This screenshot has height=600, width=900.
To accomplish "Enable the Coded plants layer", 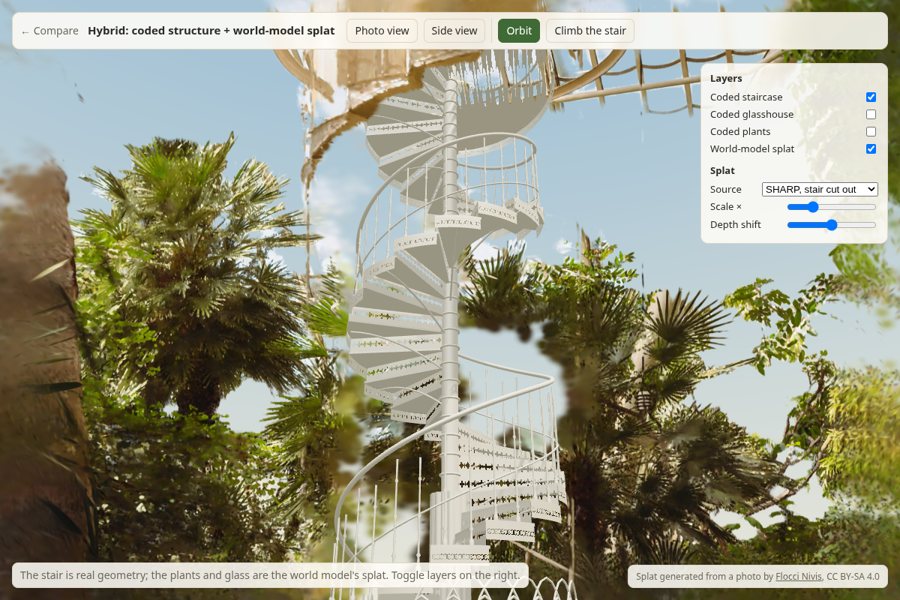I will (871, 131).
